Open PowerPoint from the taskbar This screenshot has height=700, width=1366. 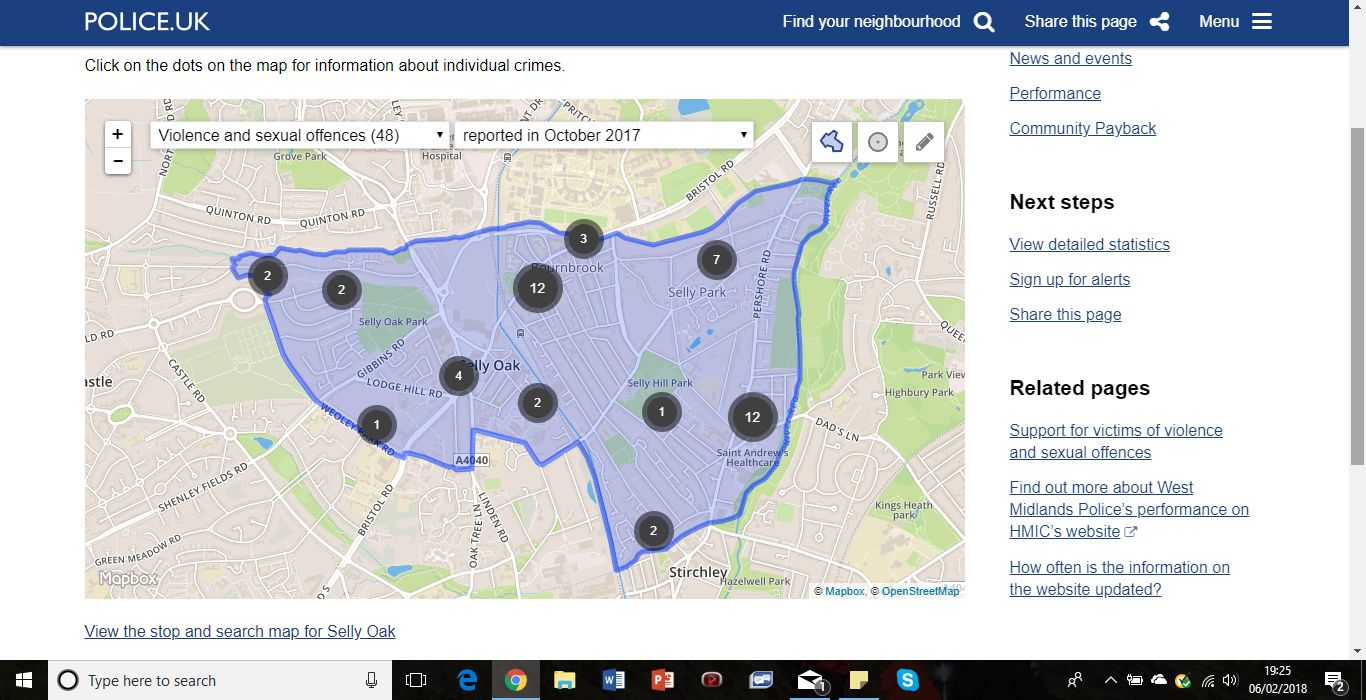[x=662, y=680]
